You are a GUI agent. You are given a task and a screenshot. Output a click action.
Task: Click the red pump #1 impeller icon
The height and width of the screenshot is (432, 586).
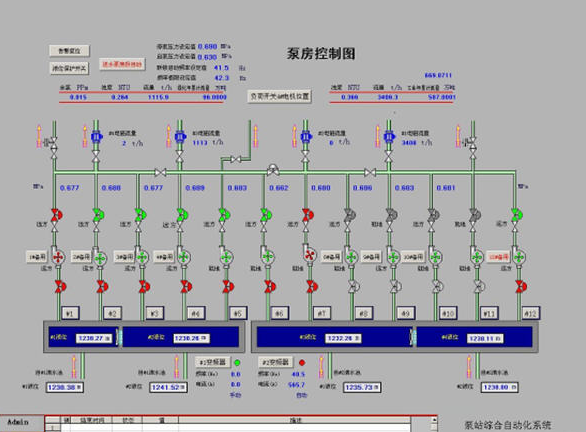[58, 257]
